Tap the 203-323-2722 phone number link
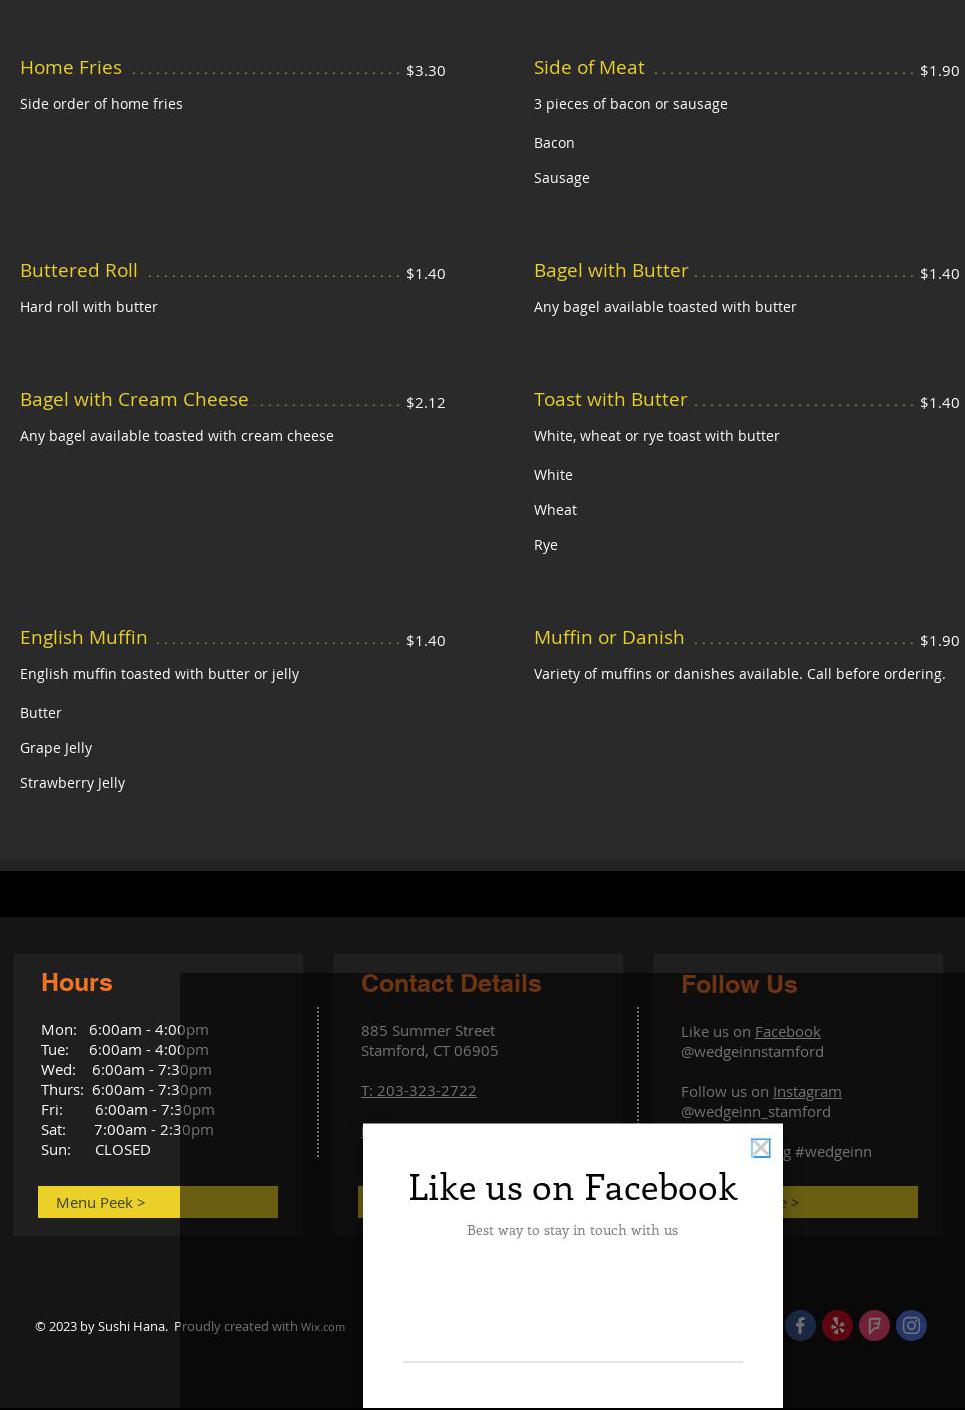 click(x=418, y=1090)
